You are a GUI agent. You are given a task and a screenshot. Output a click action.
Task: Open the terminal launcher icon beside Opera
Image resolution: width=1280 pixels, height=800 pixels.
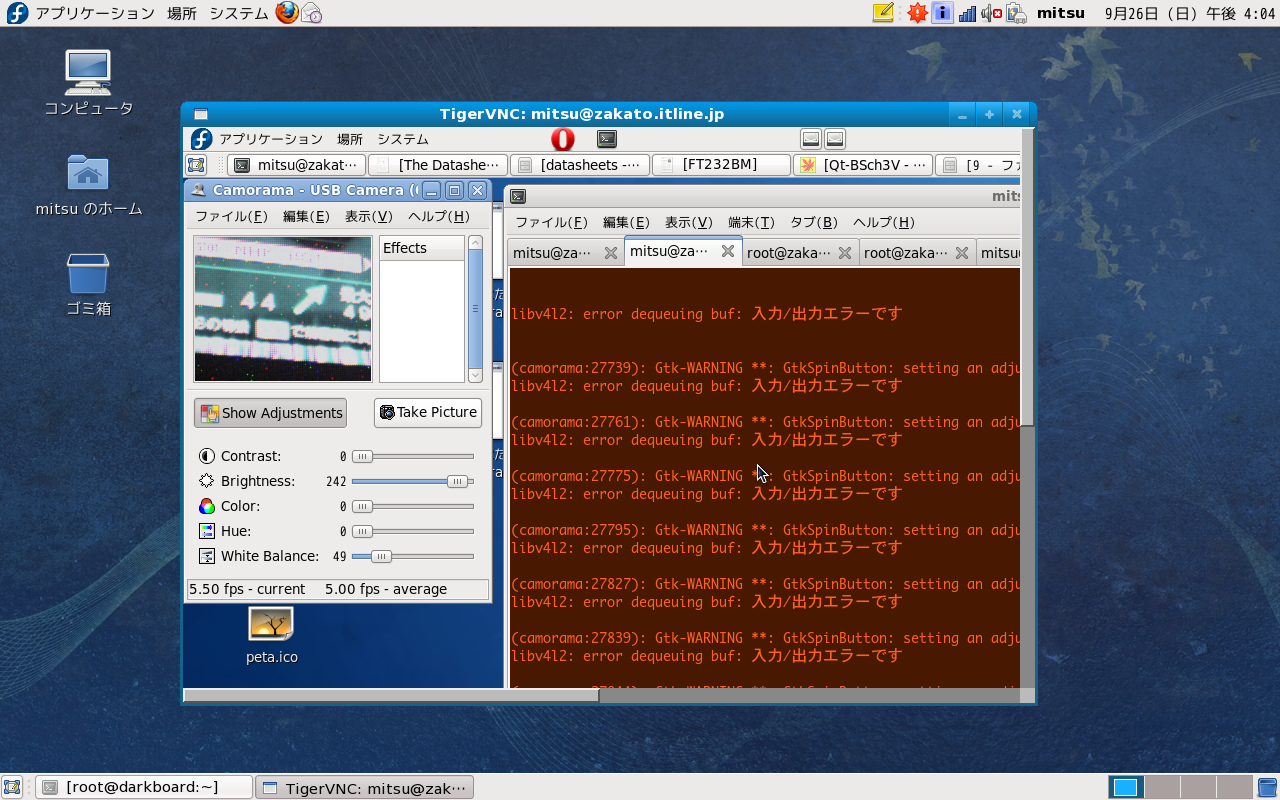(607, 139)
